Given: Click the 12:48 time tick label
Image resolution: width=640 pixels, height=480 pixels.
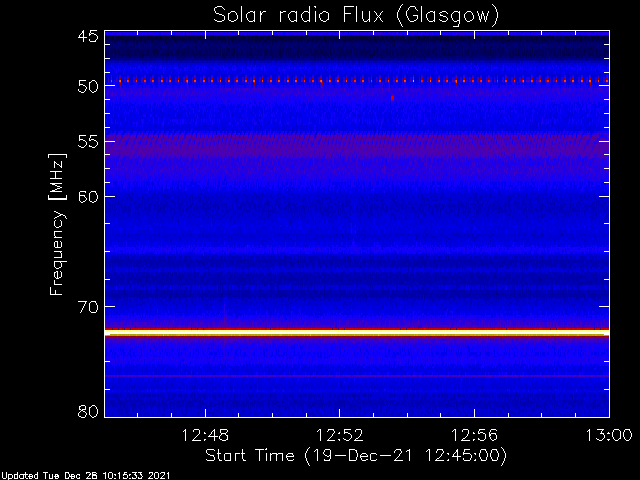Looking at the screenshot, I should 205,435.
